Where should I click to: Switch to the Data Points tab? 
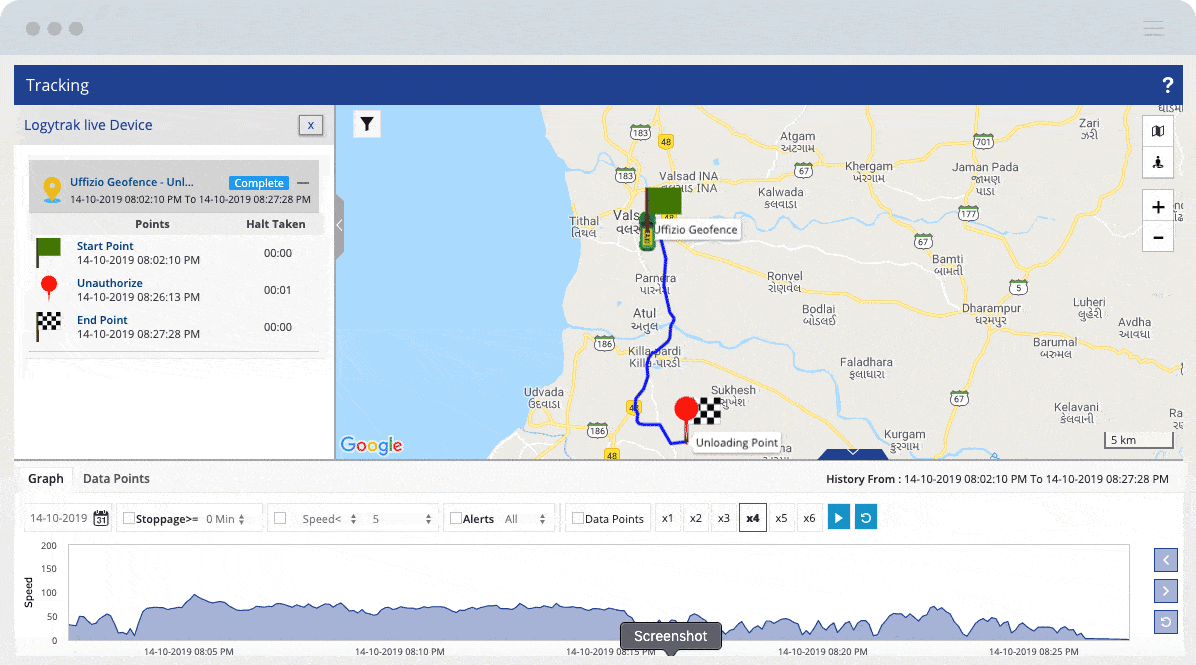[x=116, y=479]
